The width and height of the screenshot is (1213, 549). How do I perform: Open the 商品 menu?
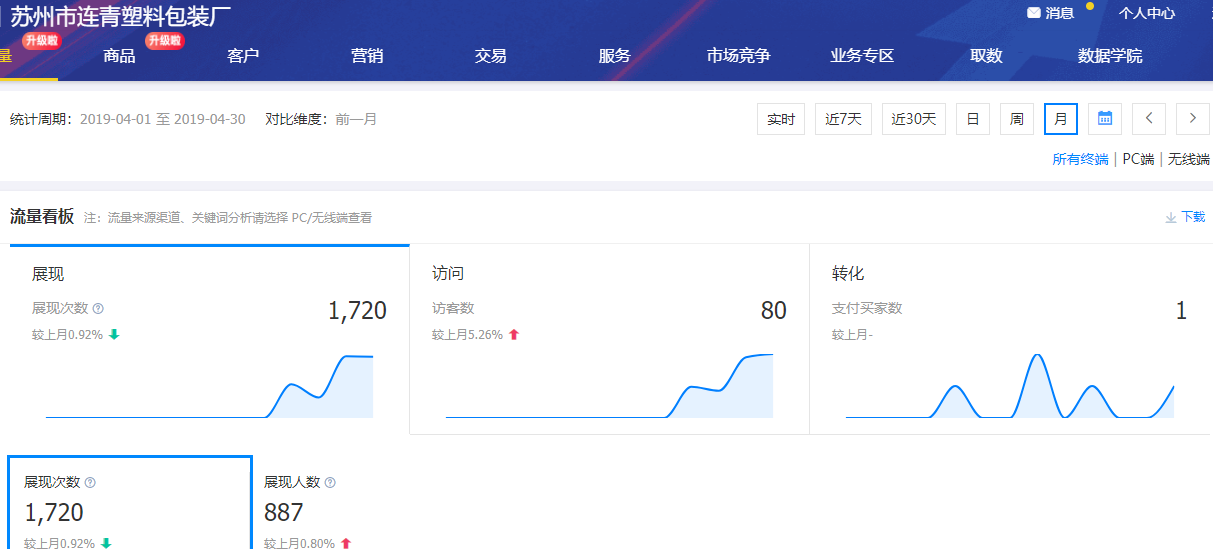119,56
